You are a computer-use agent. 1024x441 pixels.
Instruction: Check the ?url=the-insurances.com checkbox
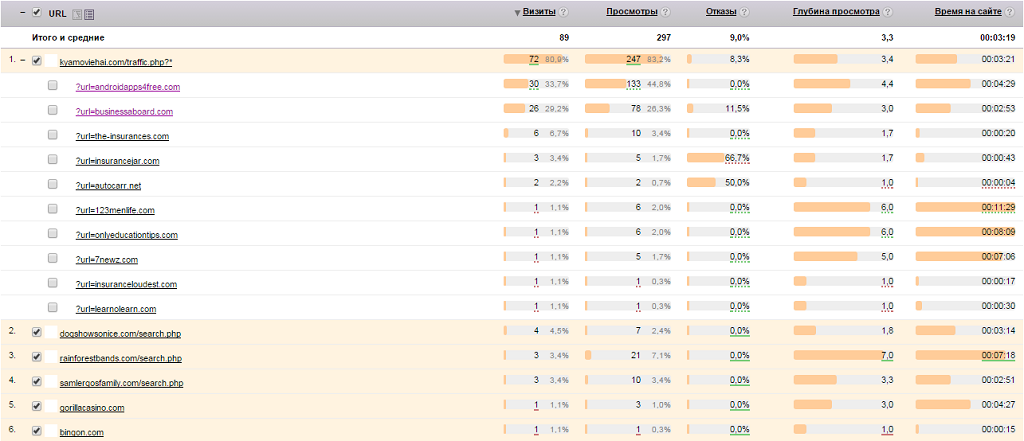click(x=53, y=135)
